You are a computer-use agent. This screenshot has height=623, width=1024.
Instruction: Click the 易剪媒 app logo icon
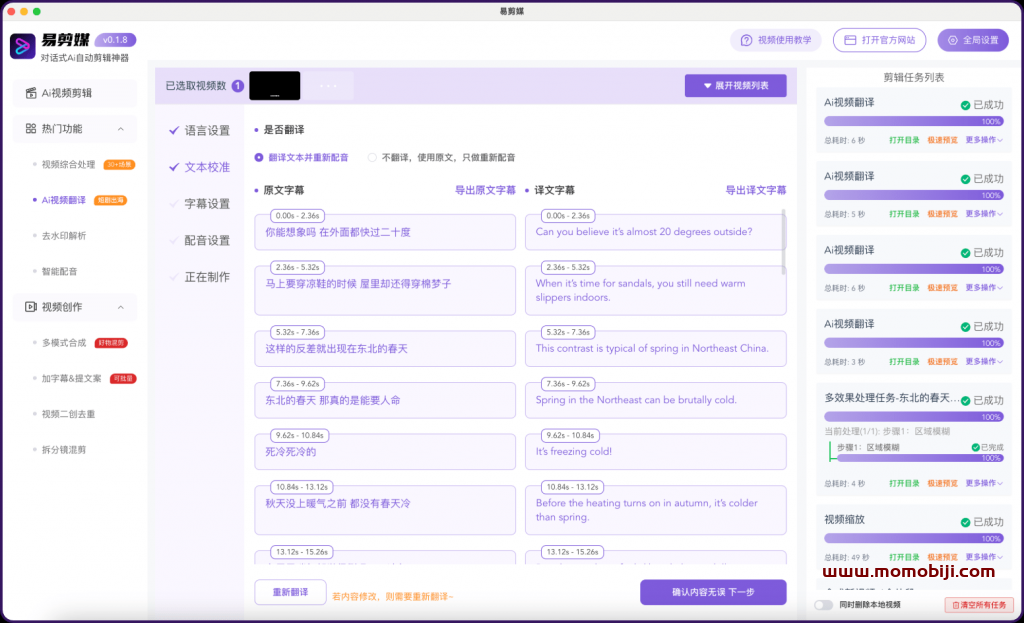[x=22, y=46]
